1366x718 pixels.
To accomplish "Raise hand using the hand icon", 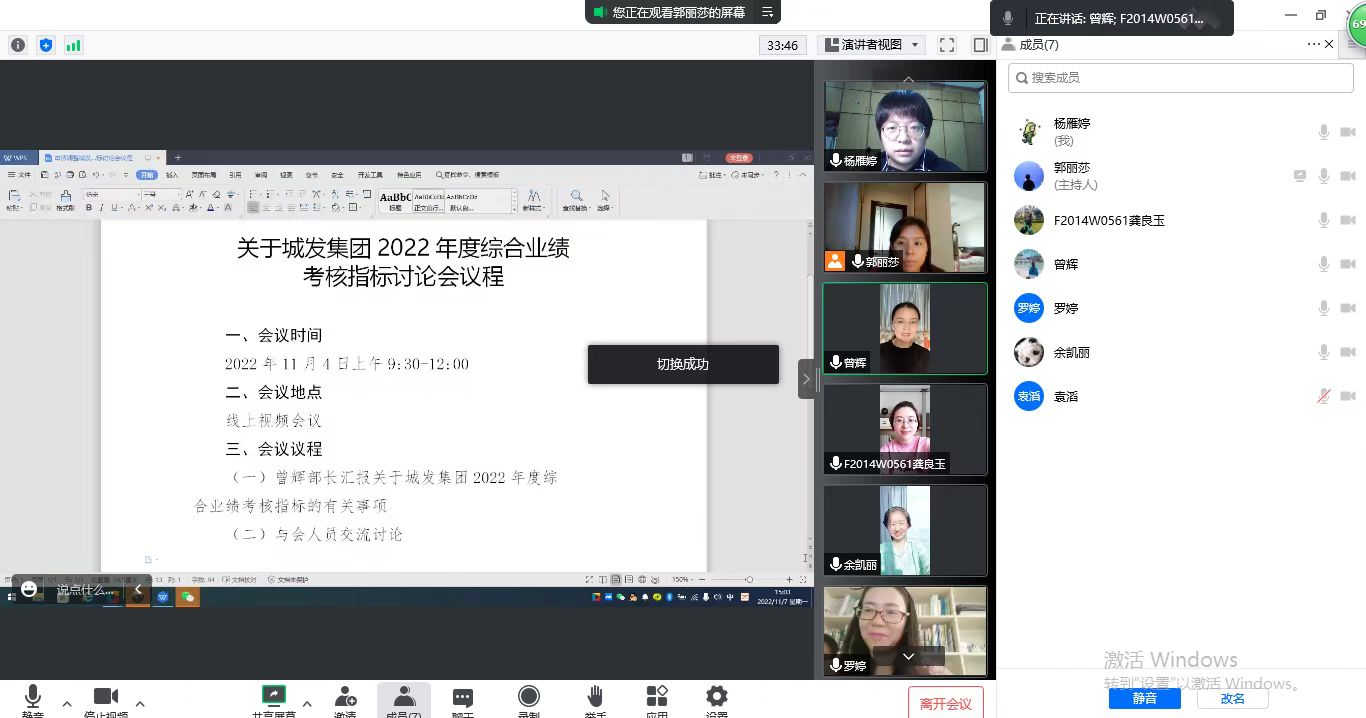I will [595, 697].
